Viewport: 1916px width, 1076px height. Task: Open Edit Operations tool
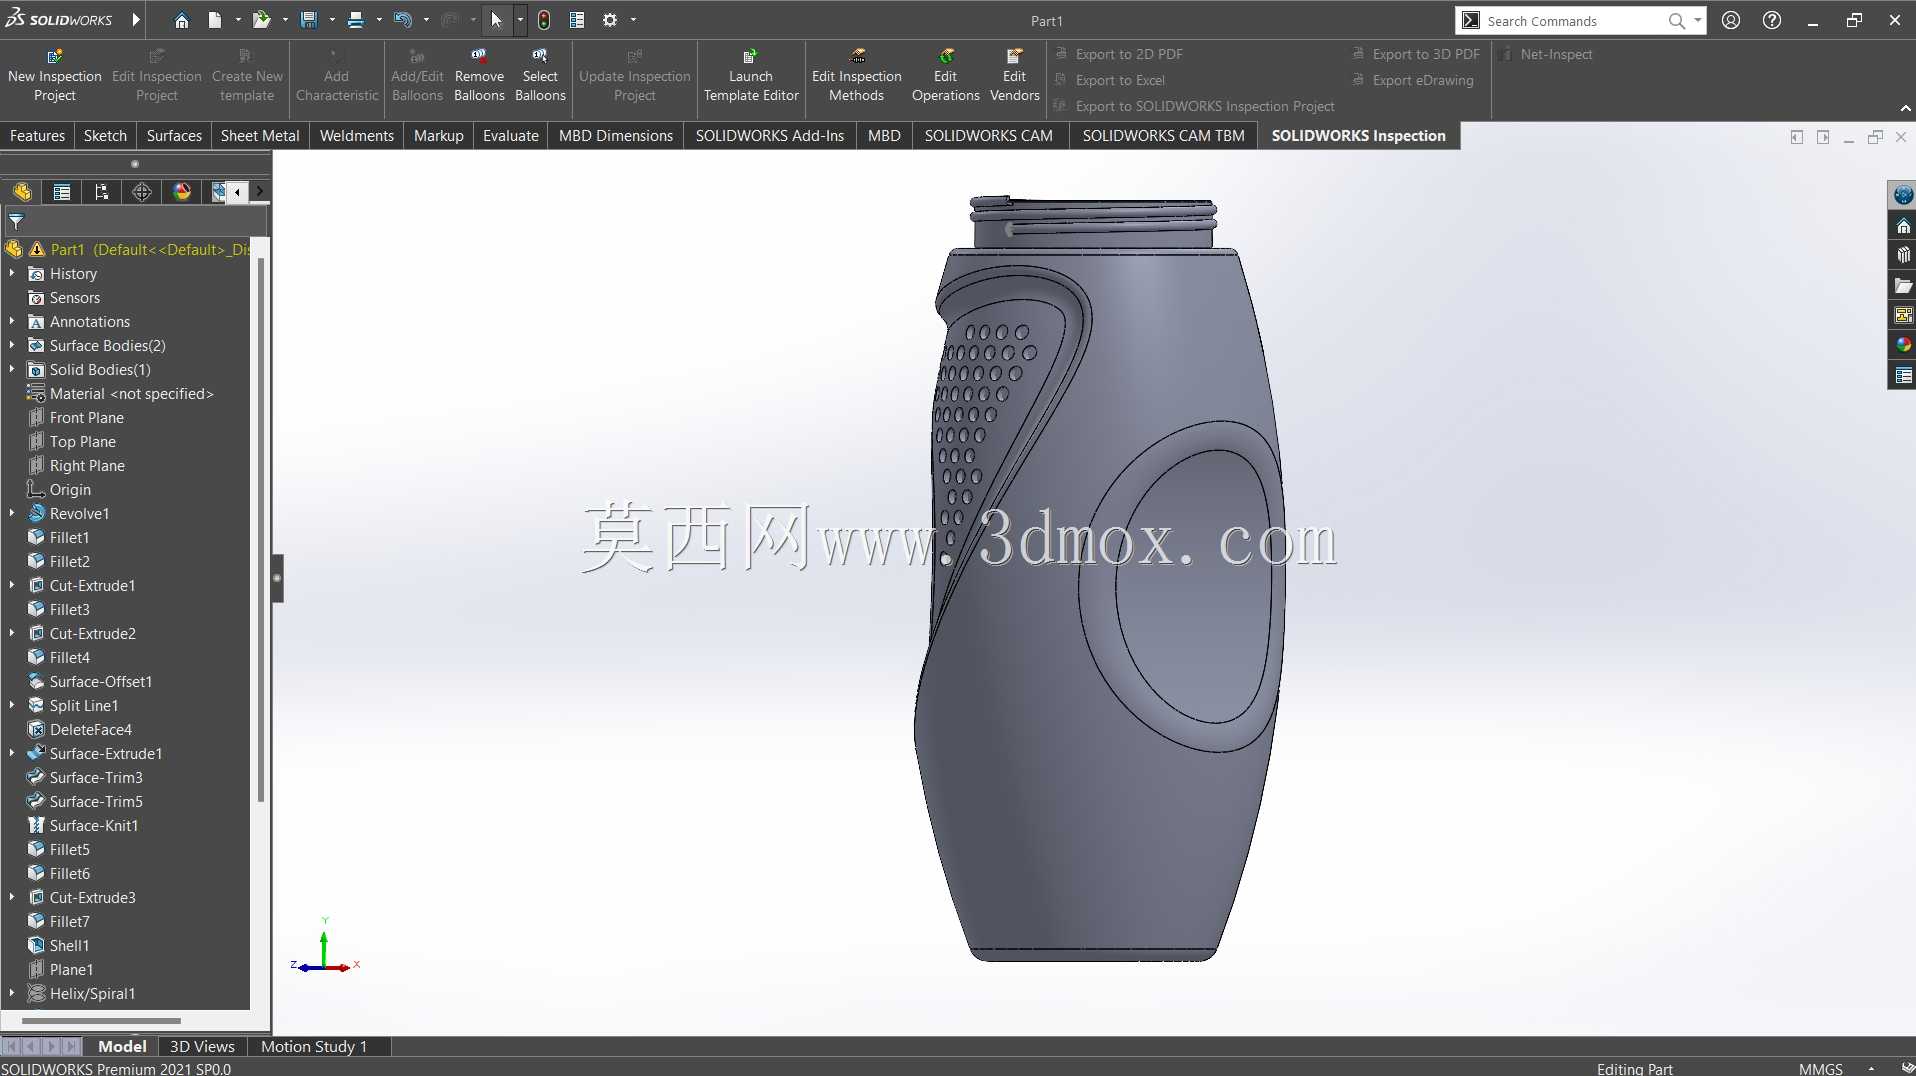tap(945, 75)
